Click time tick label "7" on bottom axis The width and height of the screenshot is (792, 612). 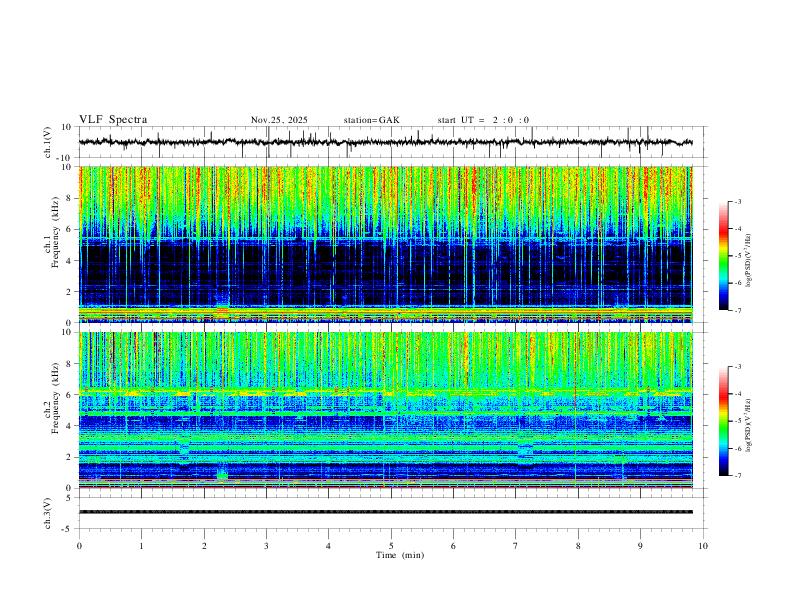tap(516, 546)
